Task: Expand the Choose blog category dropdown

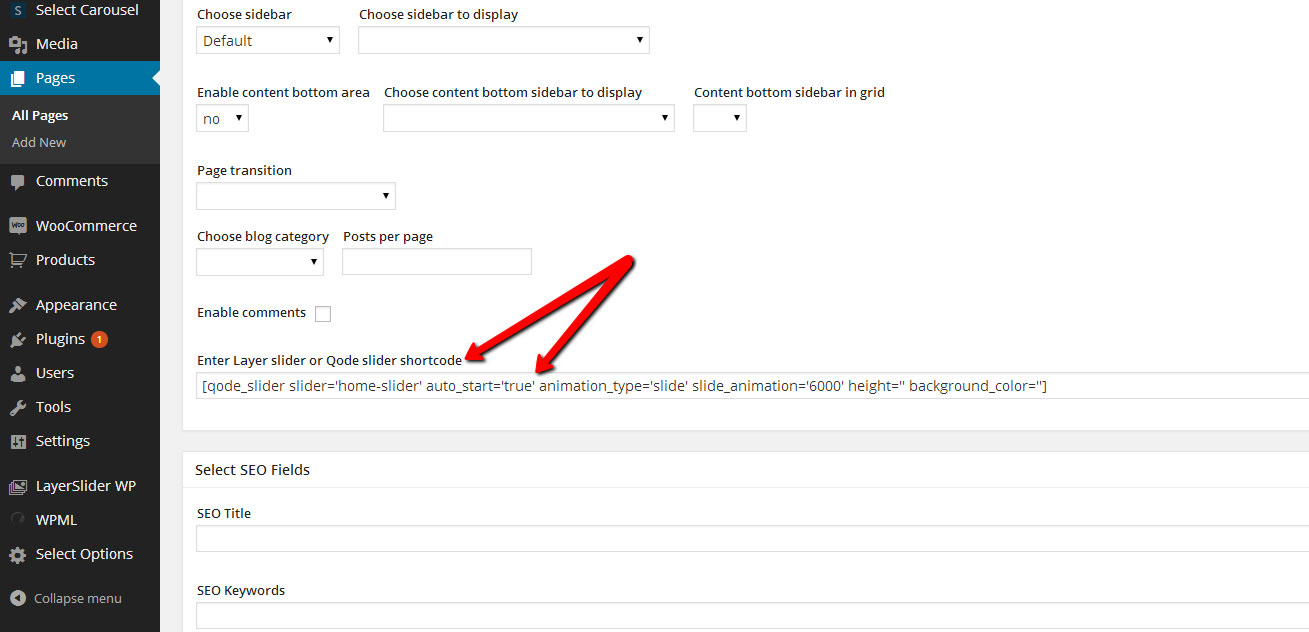Action: (x=260, y=262)
